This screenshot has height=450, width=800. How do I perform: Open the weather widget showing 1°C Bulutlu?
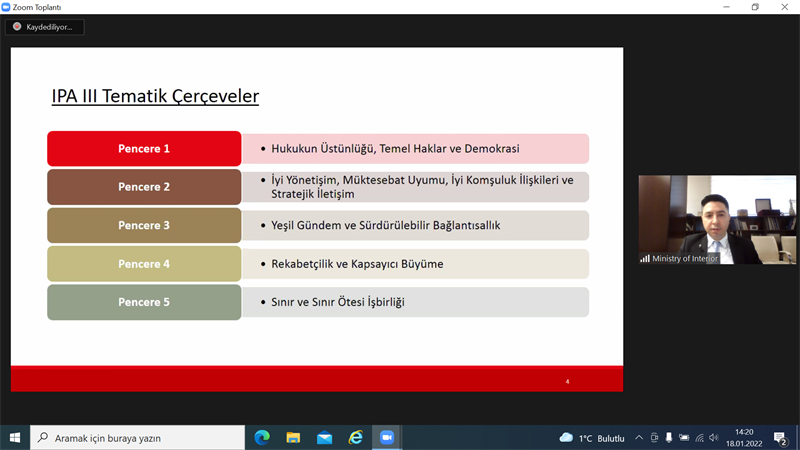(x=592, y=438)
